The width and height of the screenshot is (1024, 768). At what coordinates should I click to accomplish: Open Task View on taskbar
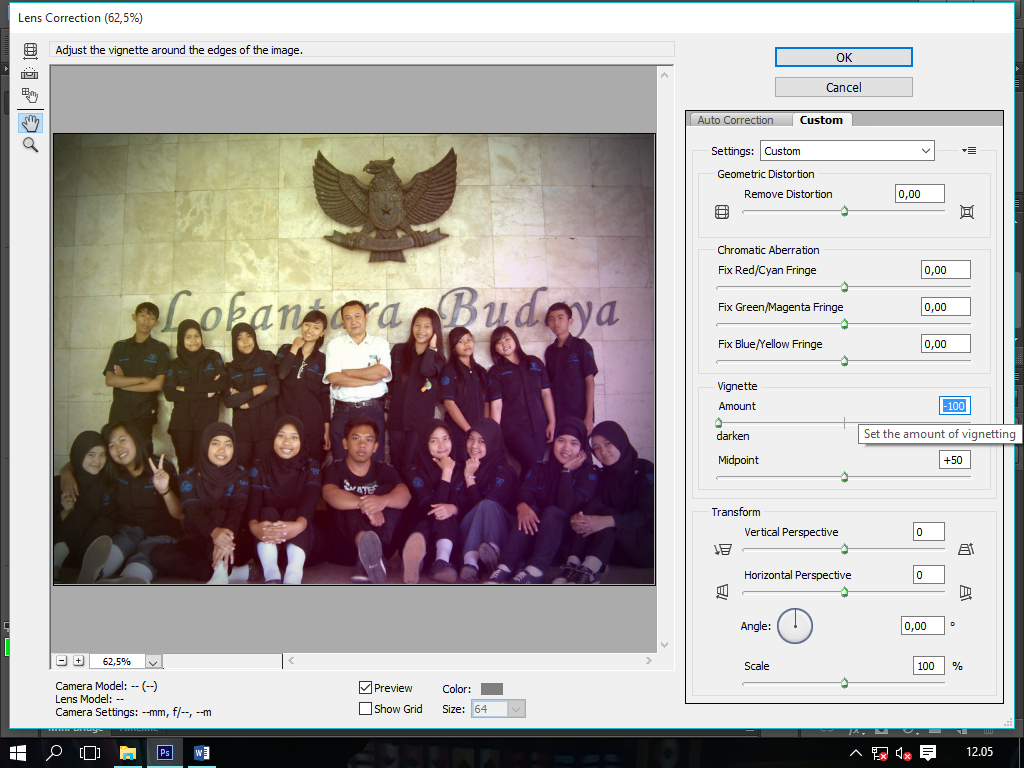(90, 752)
